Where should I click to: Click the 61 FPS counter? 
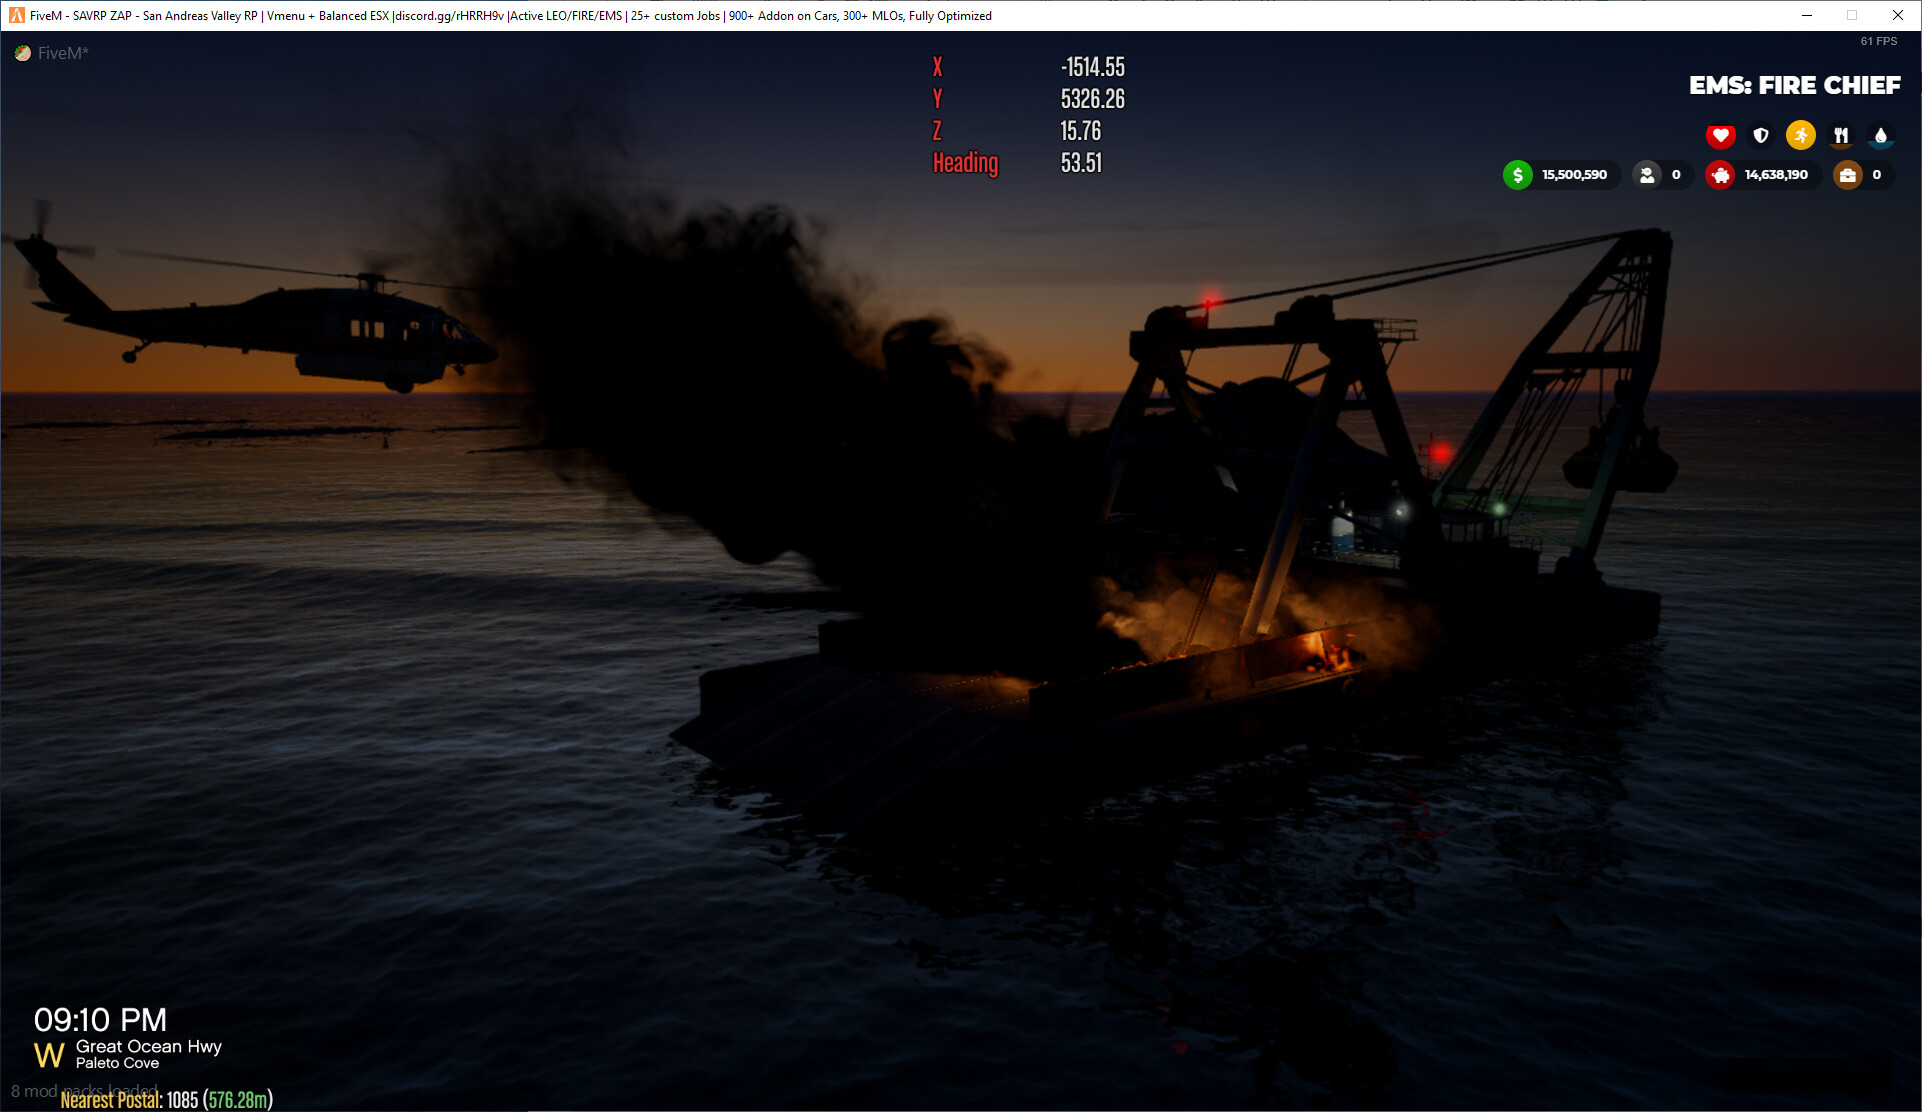pyautogui.click(x=1878, y=41)
